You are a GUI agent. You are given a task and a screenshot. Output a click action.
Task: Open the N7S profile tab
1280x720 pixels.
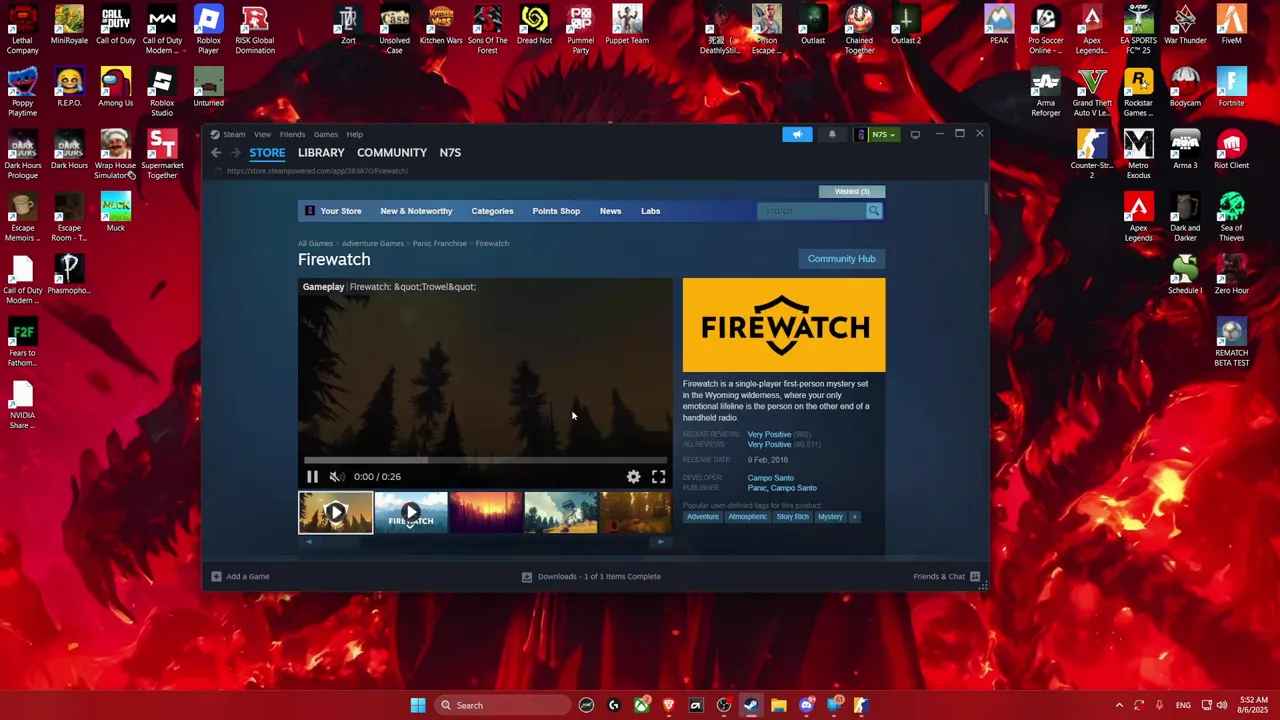(x=450, y=153)
